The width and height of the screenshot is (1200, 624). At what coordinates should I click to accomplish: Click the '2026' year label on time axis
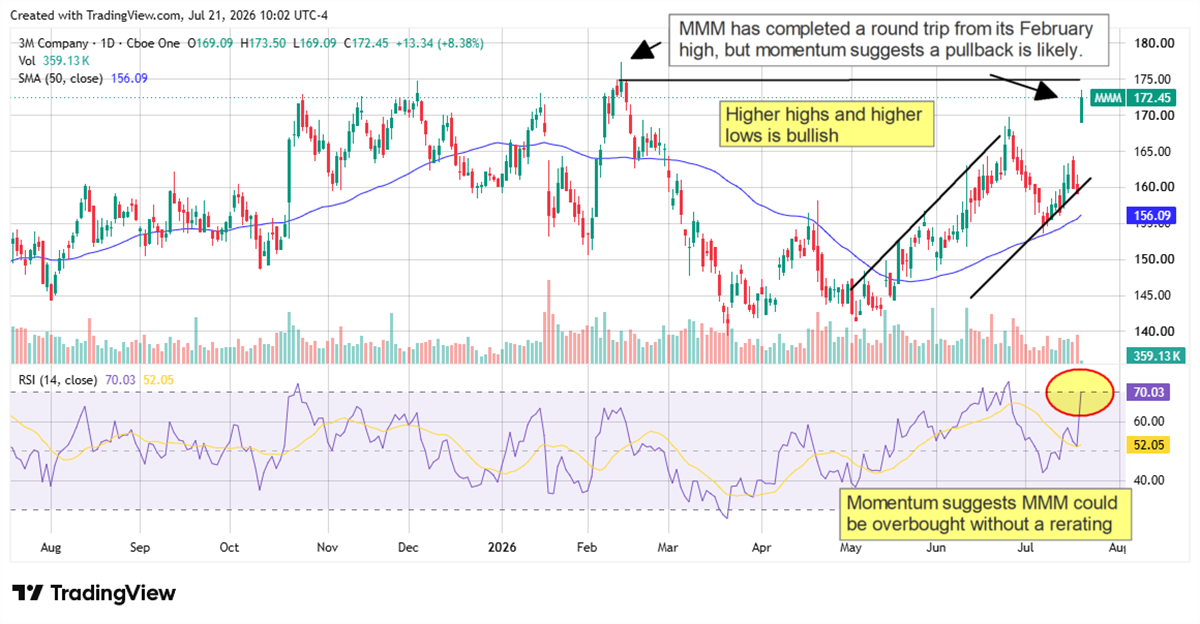click(502, 548)
